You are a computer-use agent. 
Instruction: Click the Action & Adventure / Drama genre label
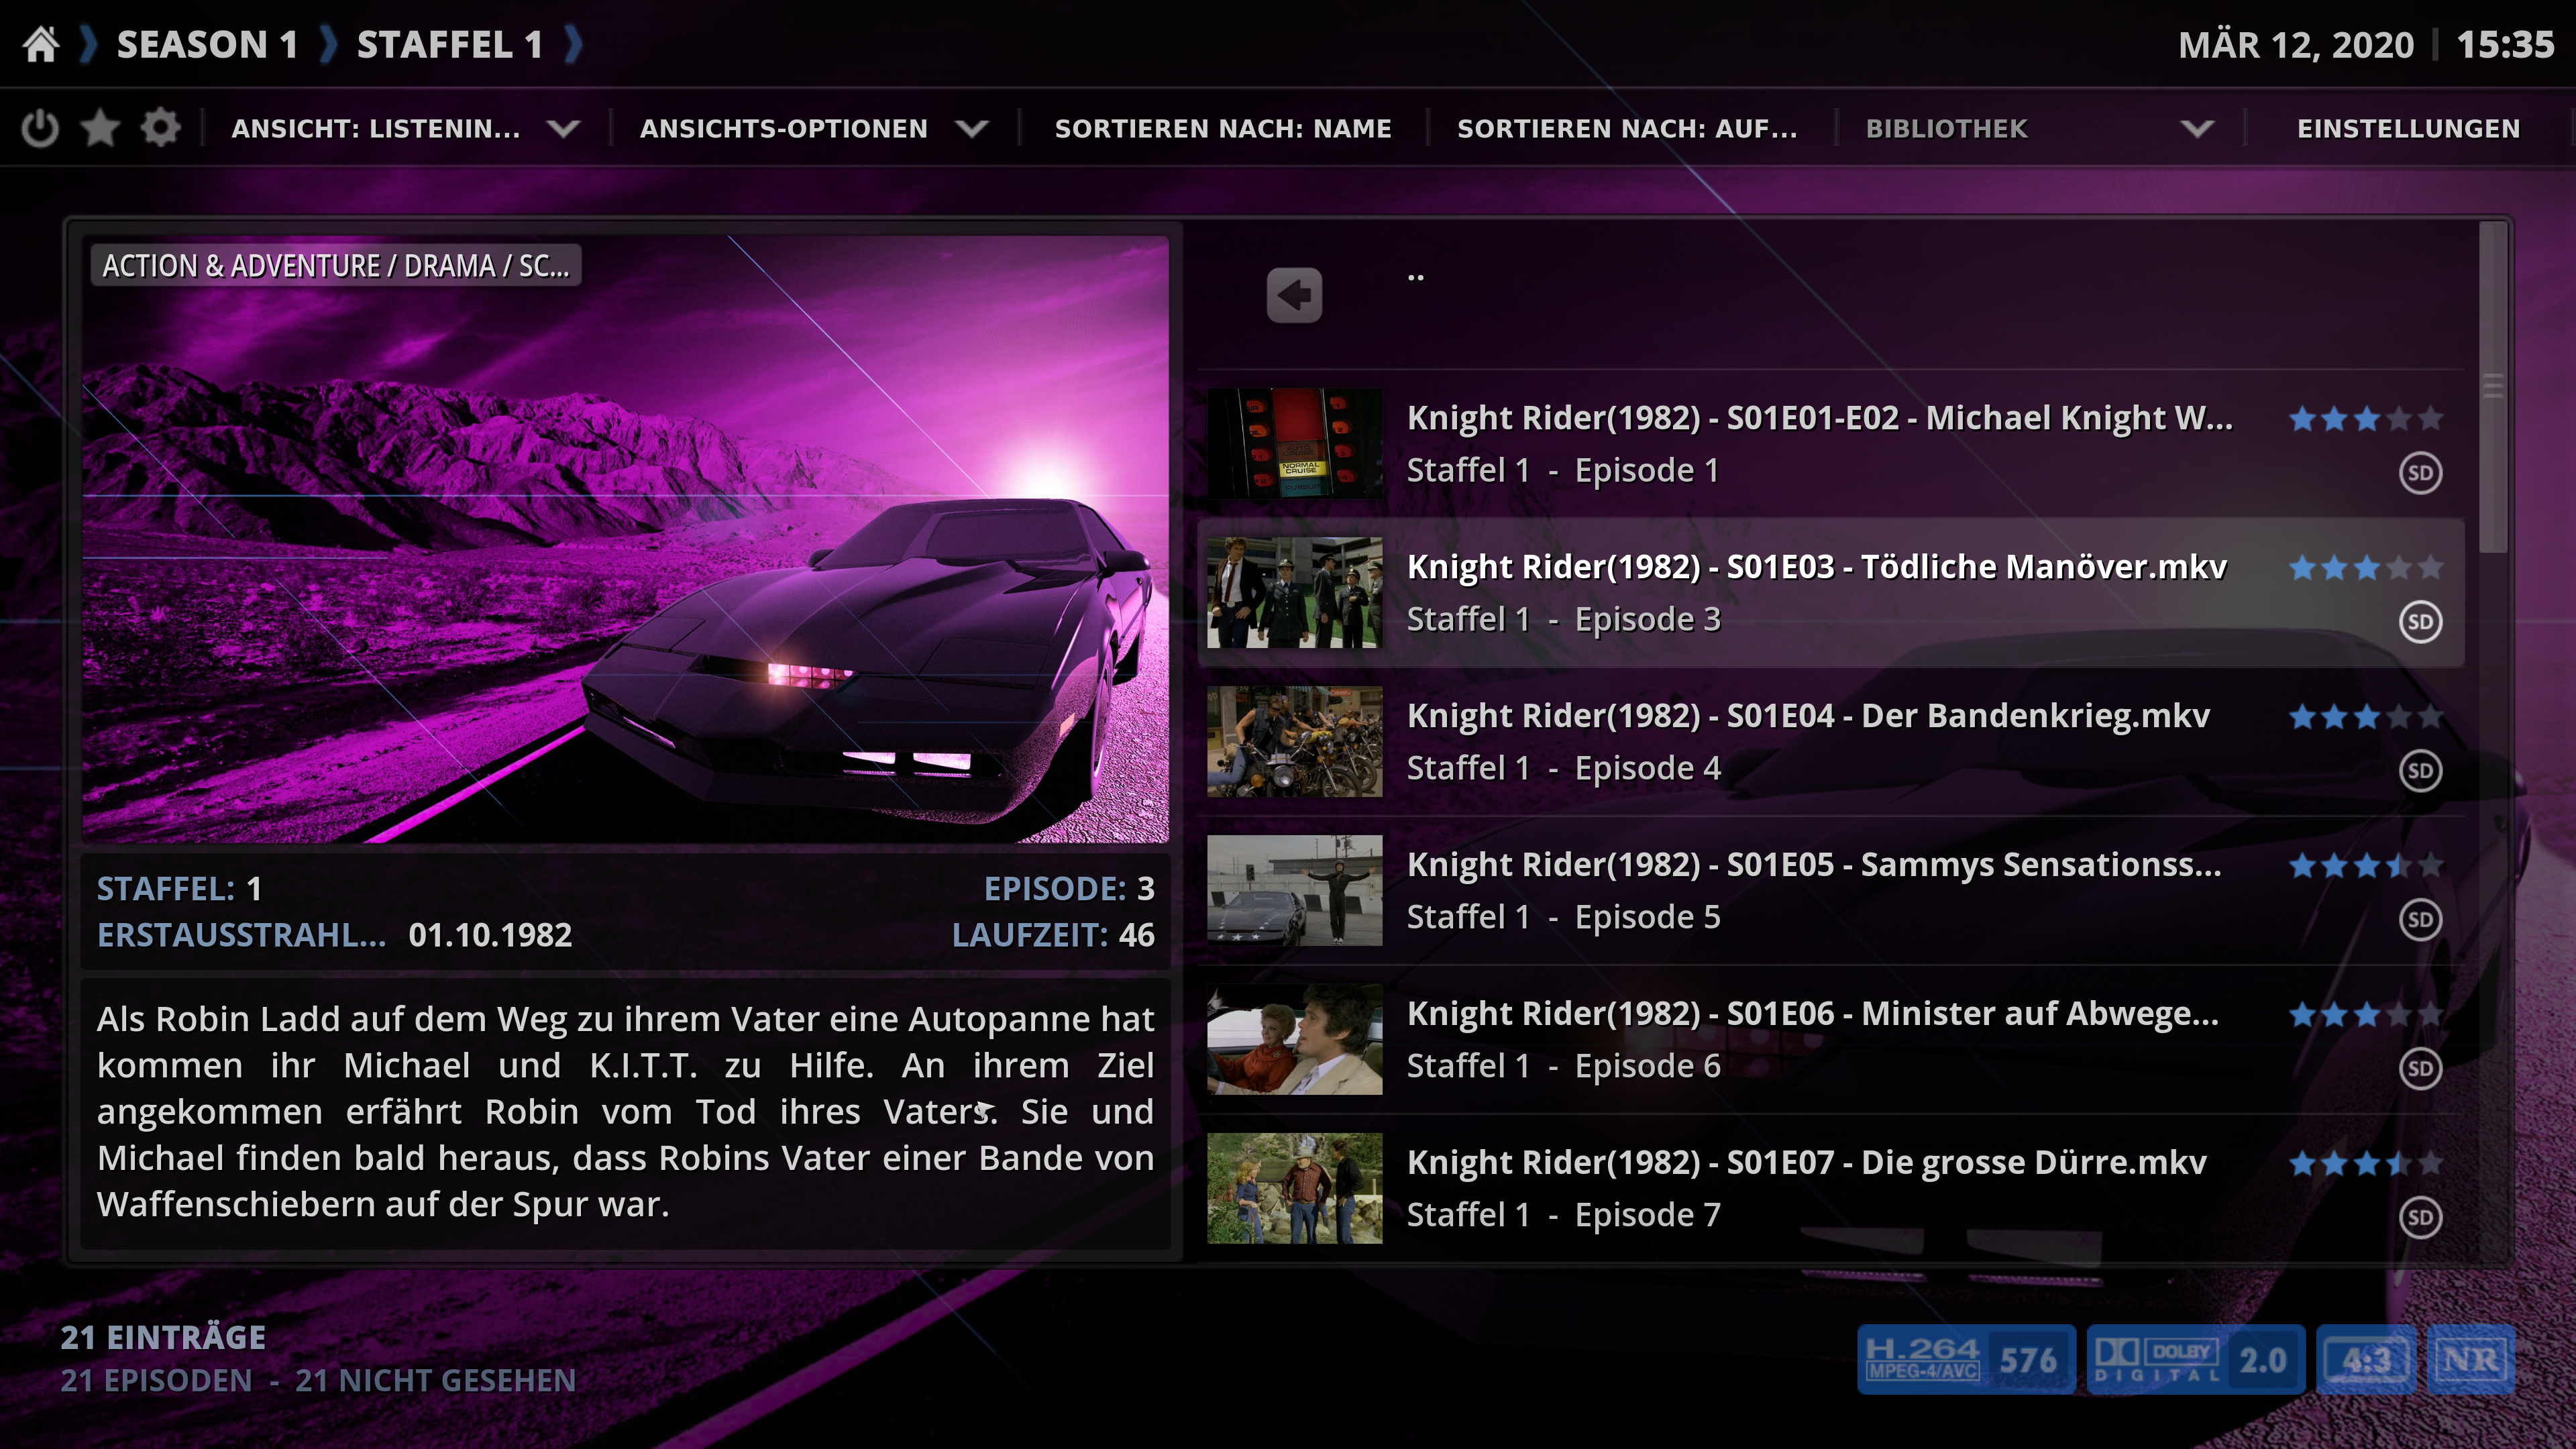click(x=336, y=266)
